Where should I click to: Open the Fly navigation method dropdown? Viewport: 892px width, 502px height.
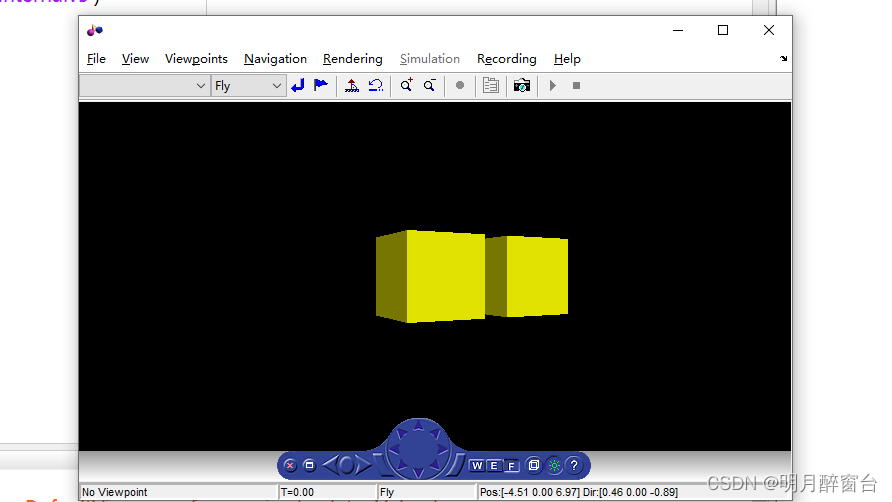(247, 86)
